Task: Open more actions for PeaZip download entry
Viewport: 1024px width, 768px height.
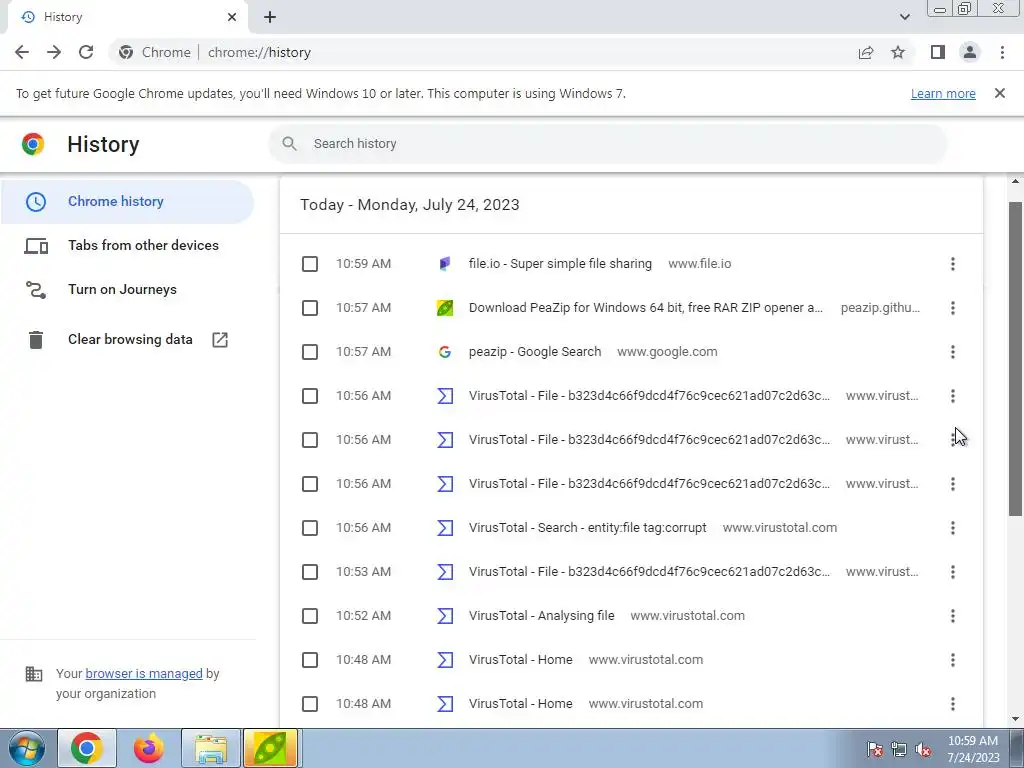Action: [952, 308]
